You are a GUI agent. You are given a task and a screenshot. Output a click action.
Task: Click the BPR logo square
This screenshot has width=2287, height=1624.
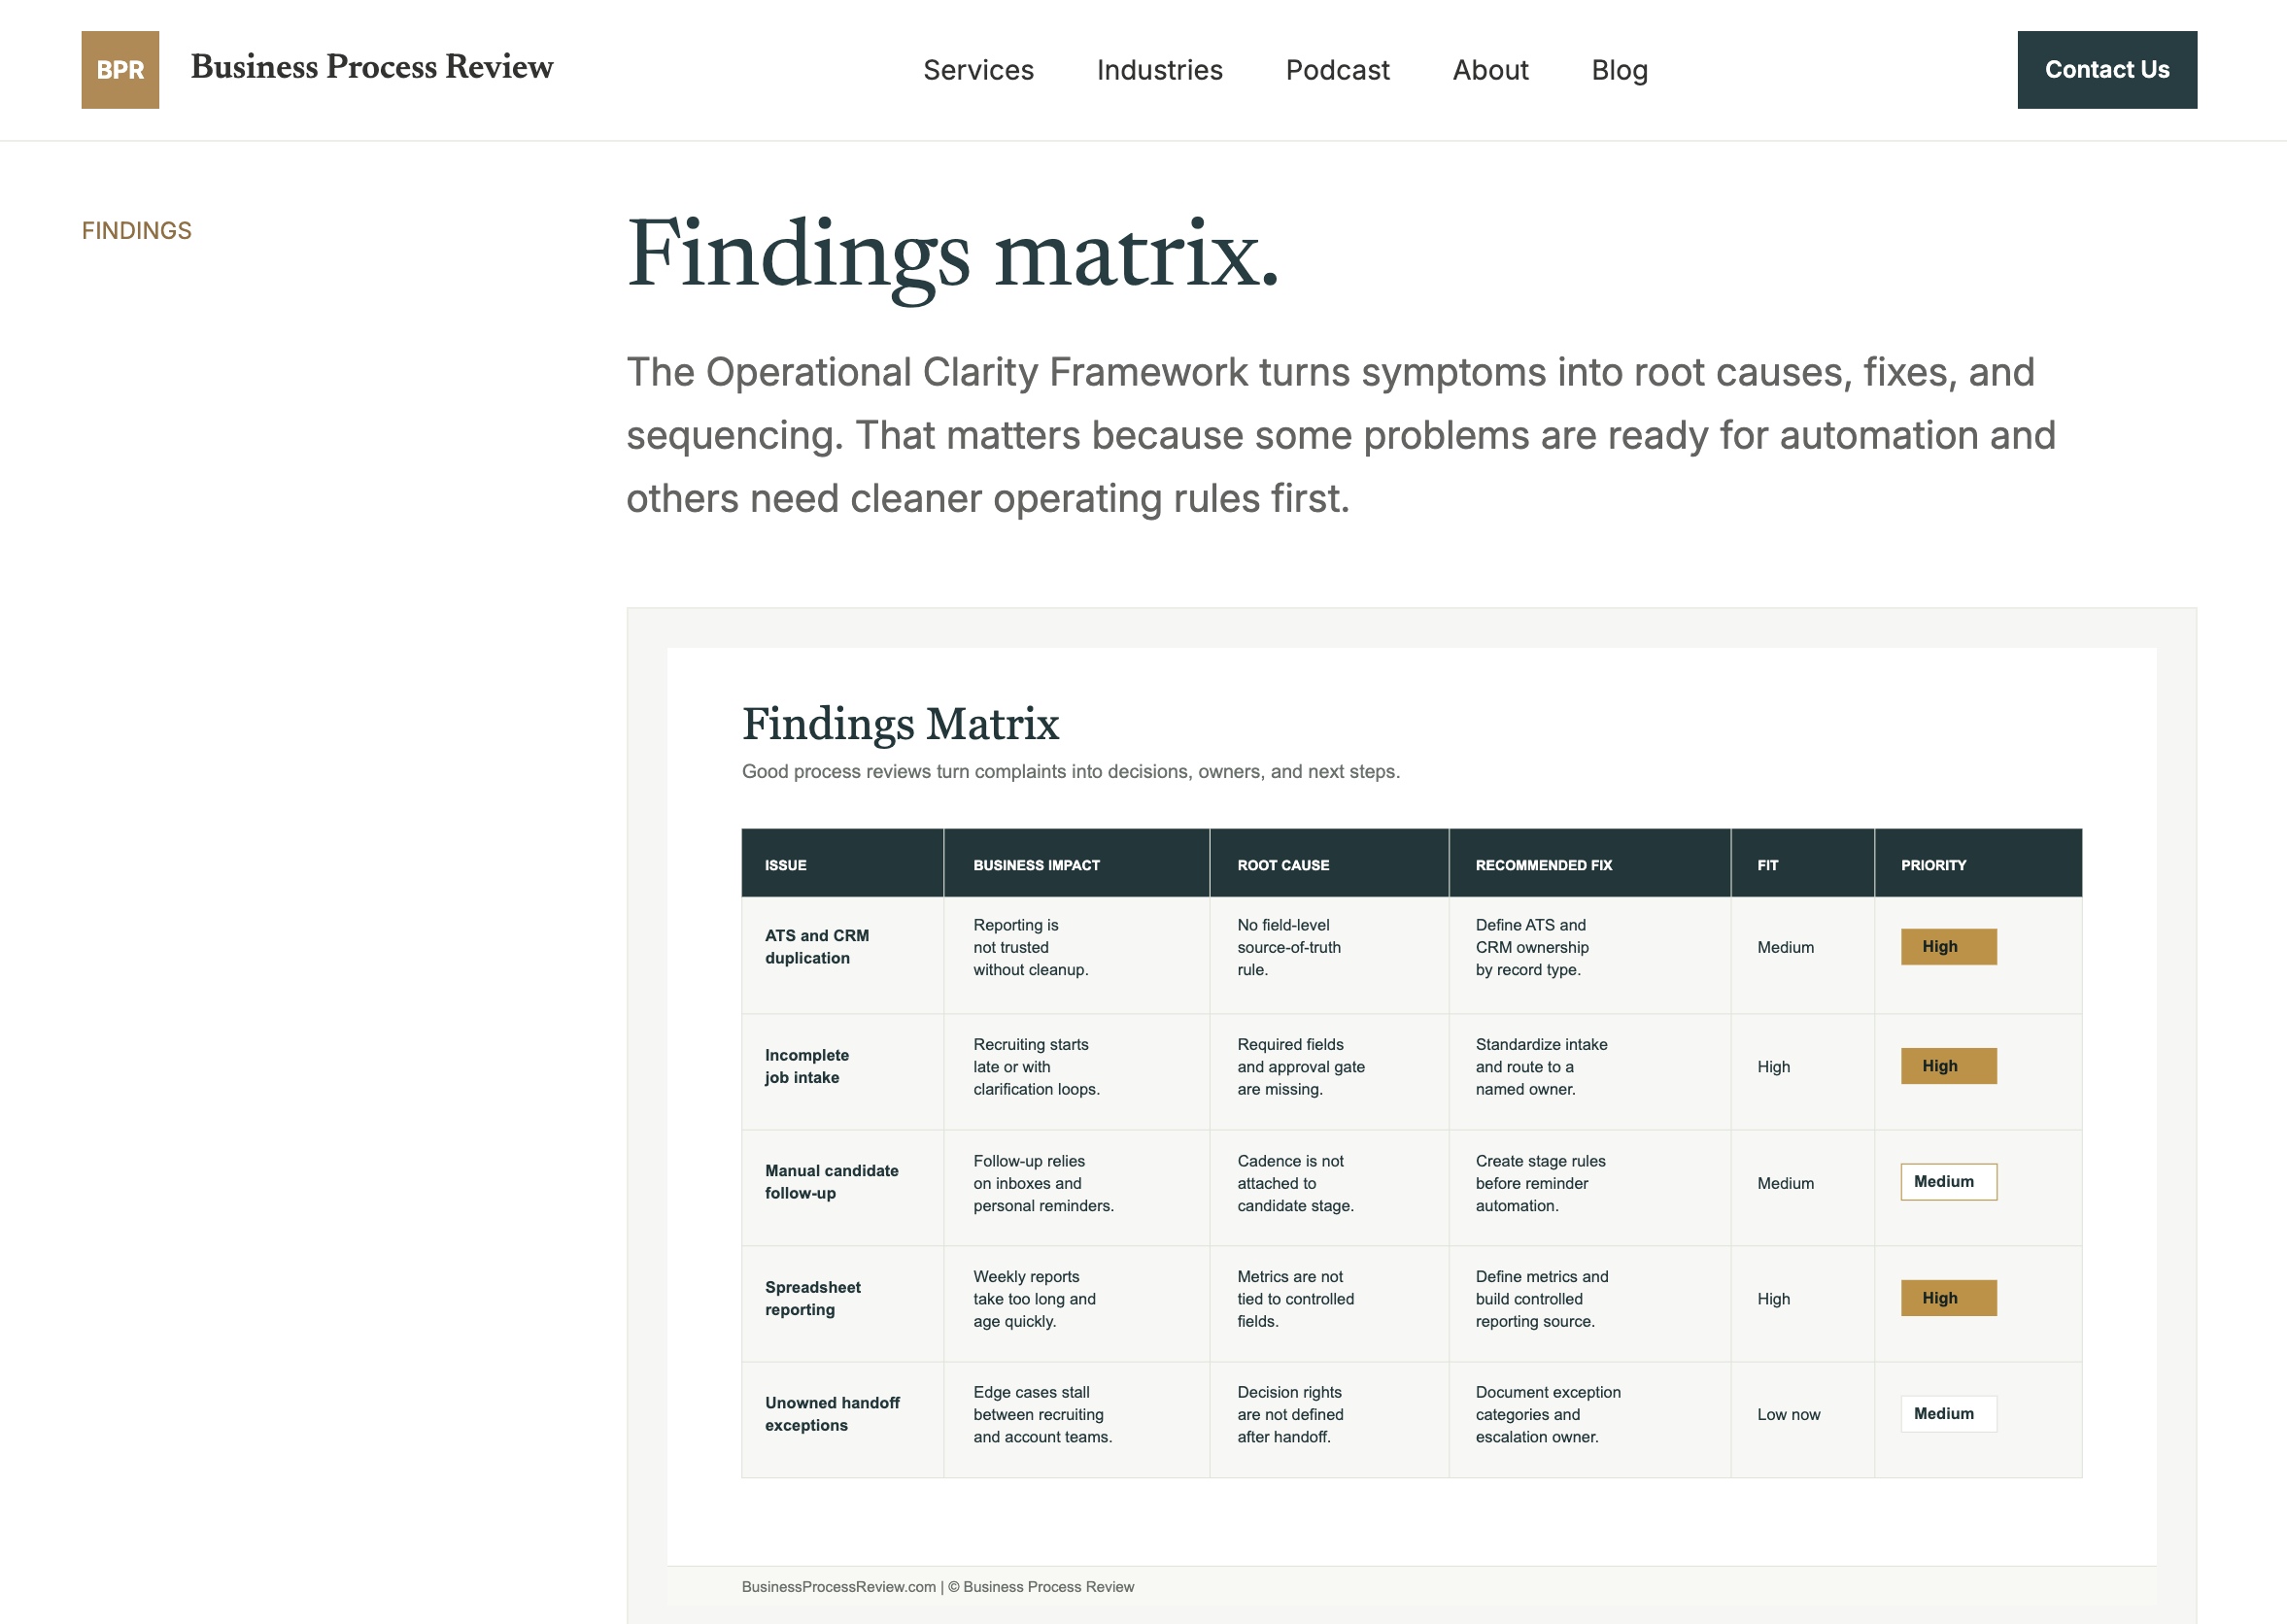(x=120, y=70)
